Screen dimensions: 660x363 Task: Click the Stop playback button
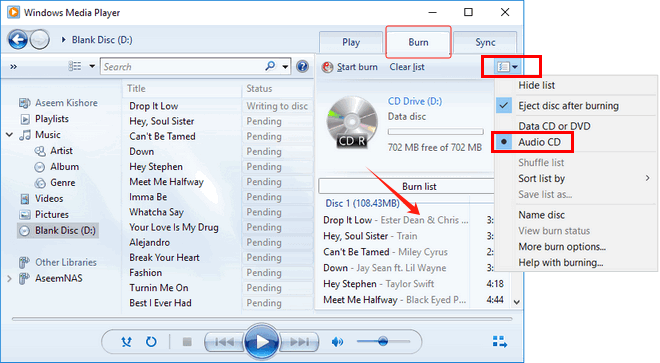pos(187,342)
